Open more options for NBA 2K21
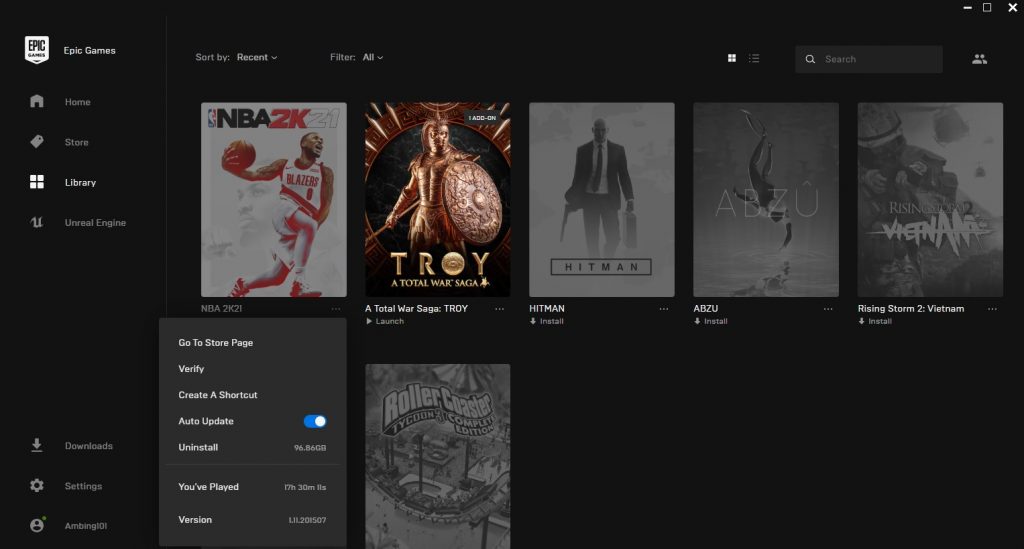1024x549 pixels. pyautogui.click(x=336, y=309)
